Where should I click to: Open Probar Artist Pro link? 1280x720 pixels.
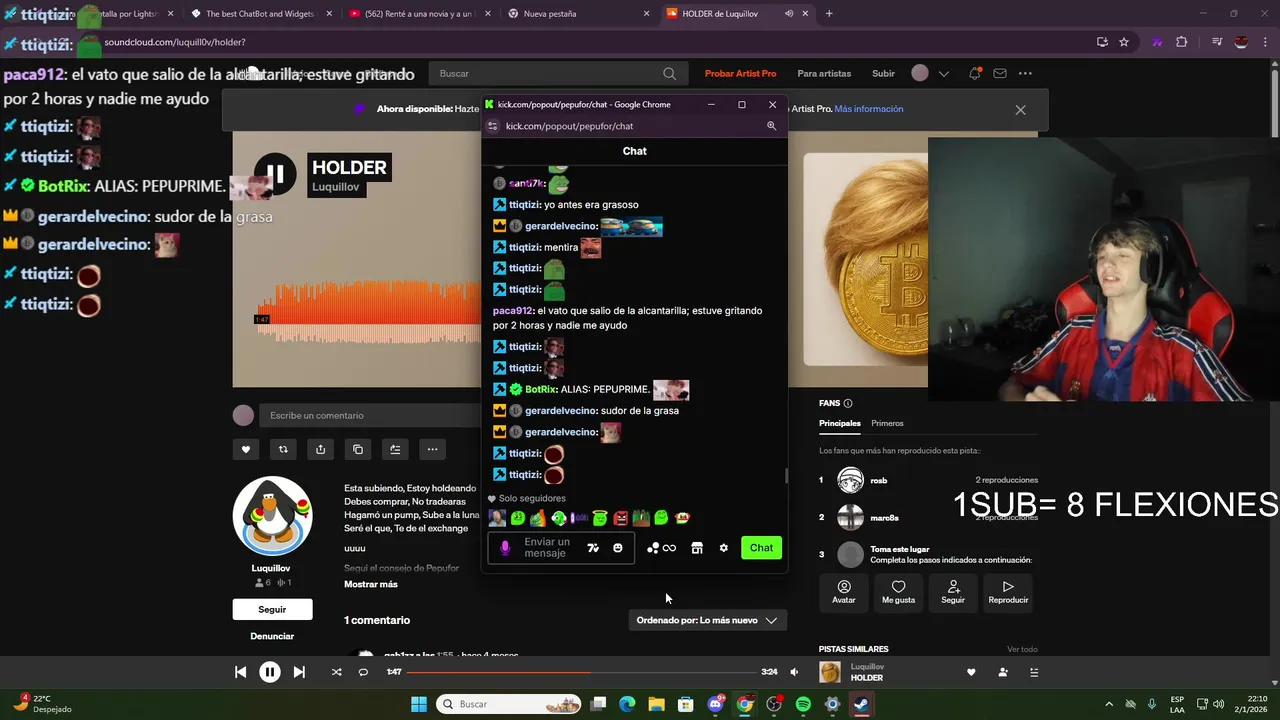740,73
